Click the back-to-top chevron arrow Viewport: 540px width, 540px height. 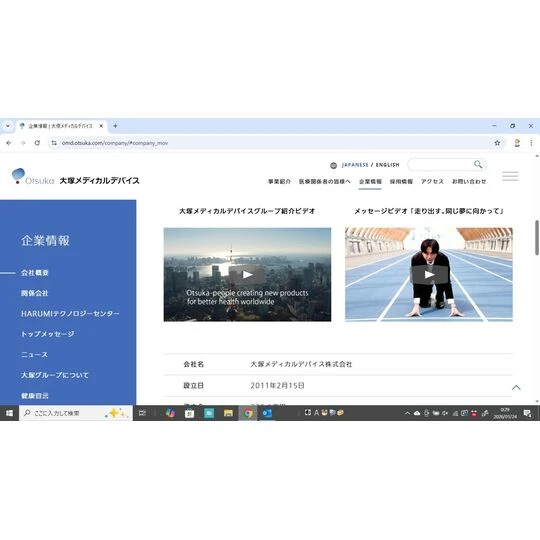point(516,387)
